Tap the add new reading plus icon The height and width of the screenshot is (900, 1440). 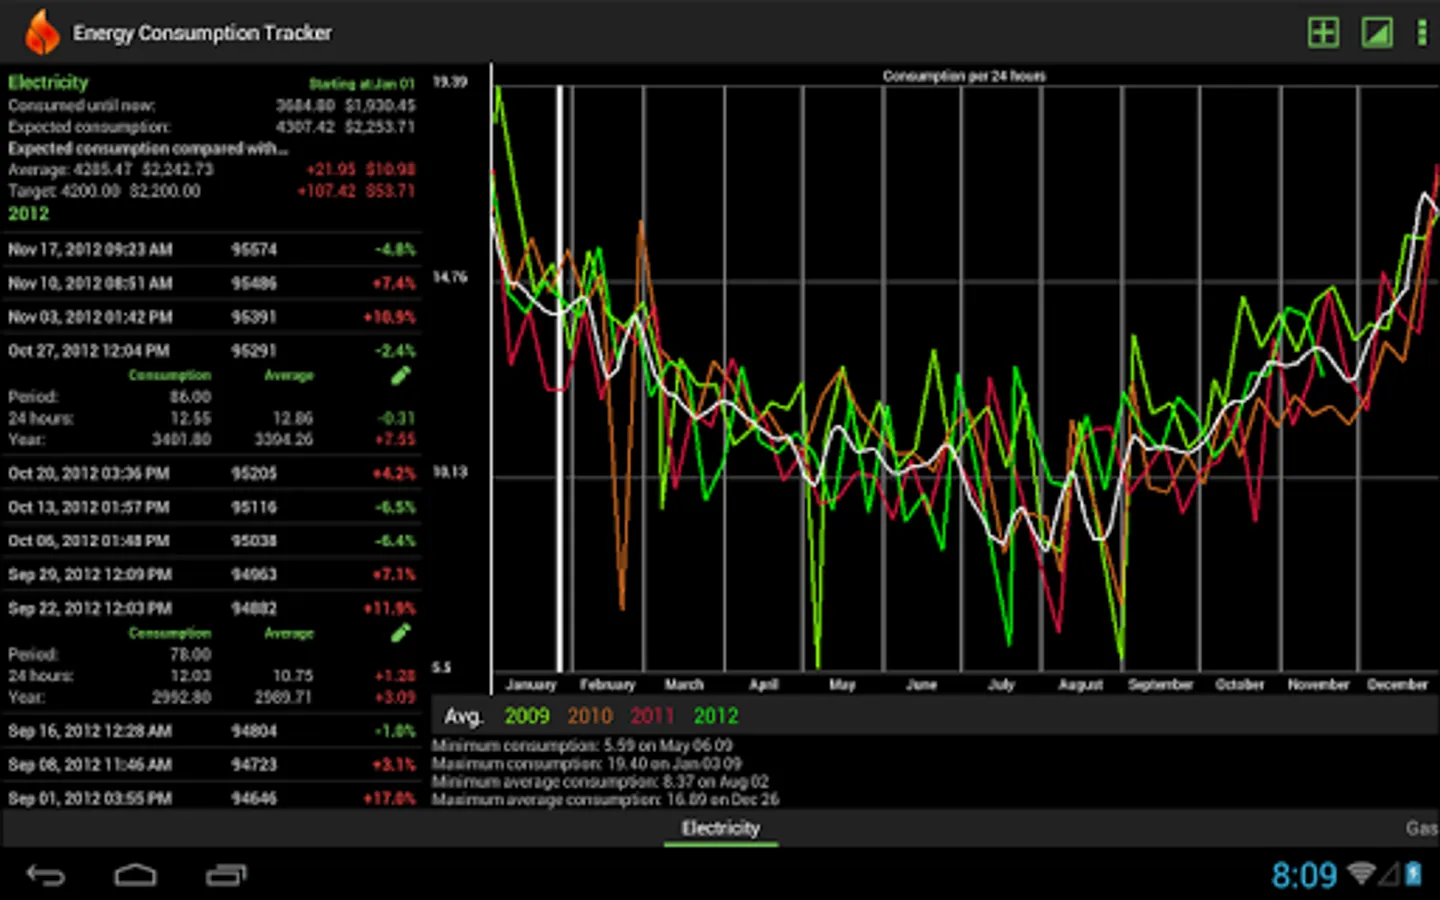tap(1323, 33)
